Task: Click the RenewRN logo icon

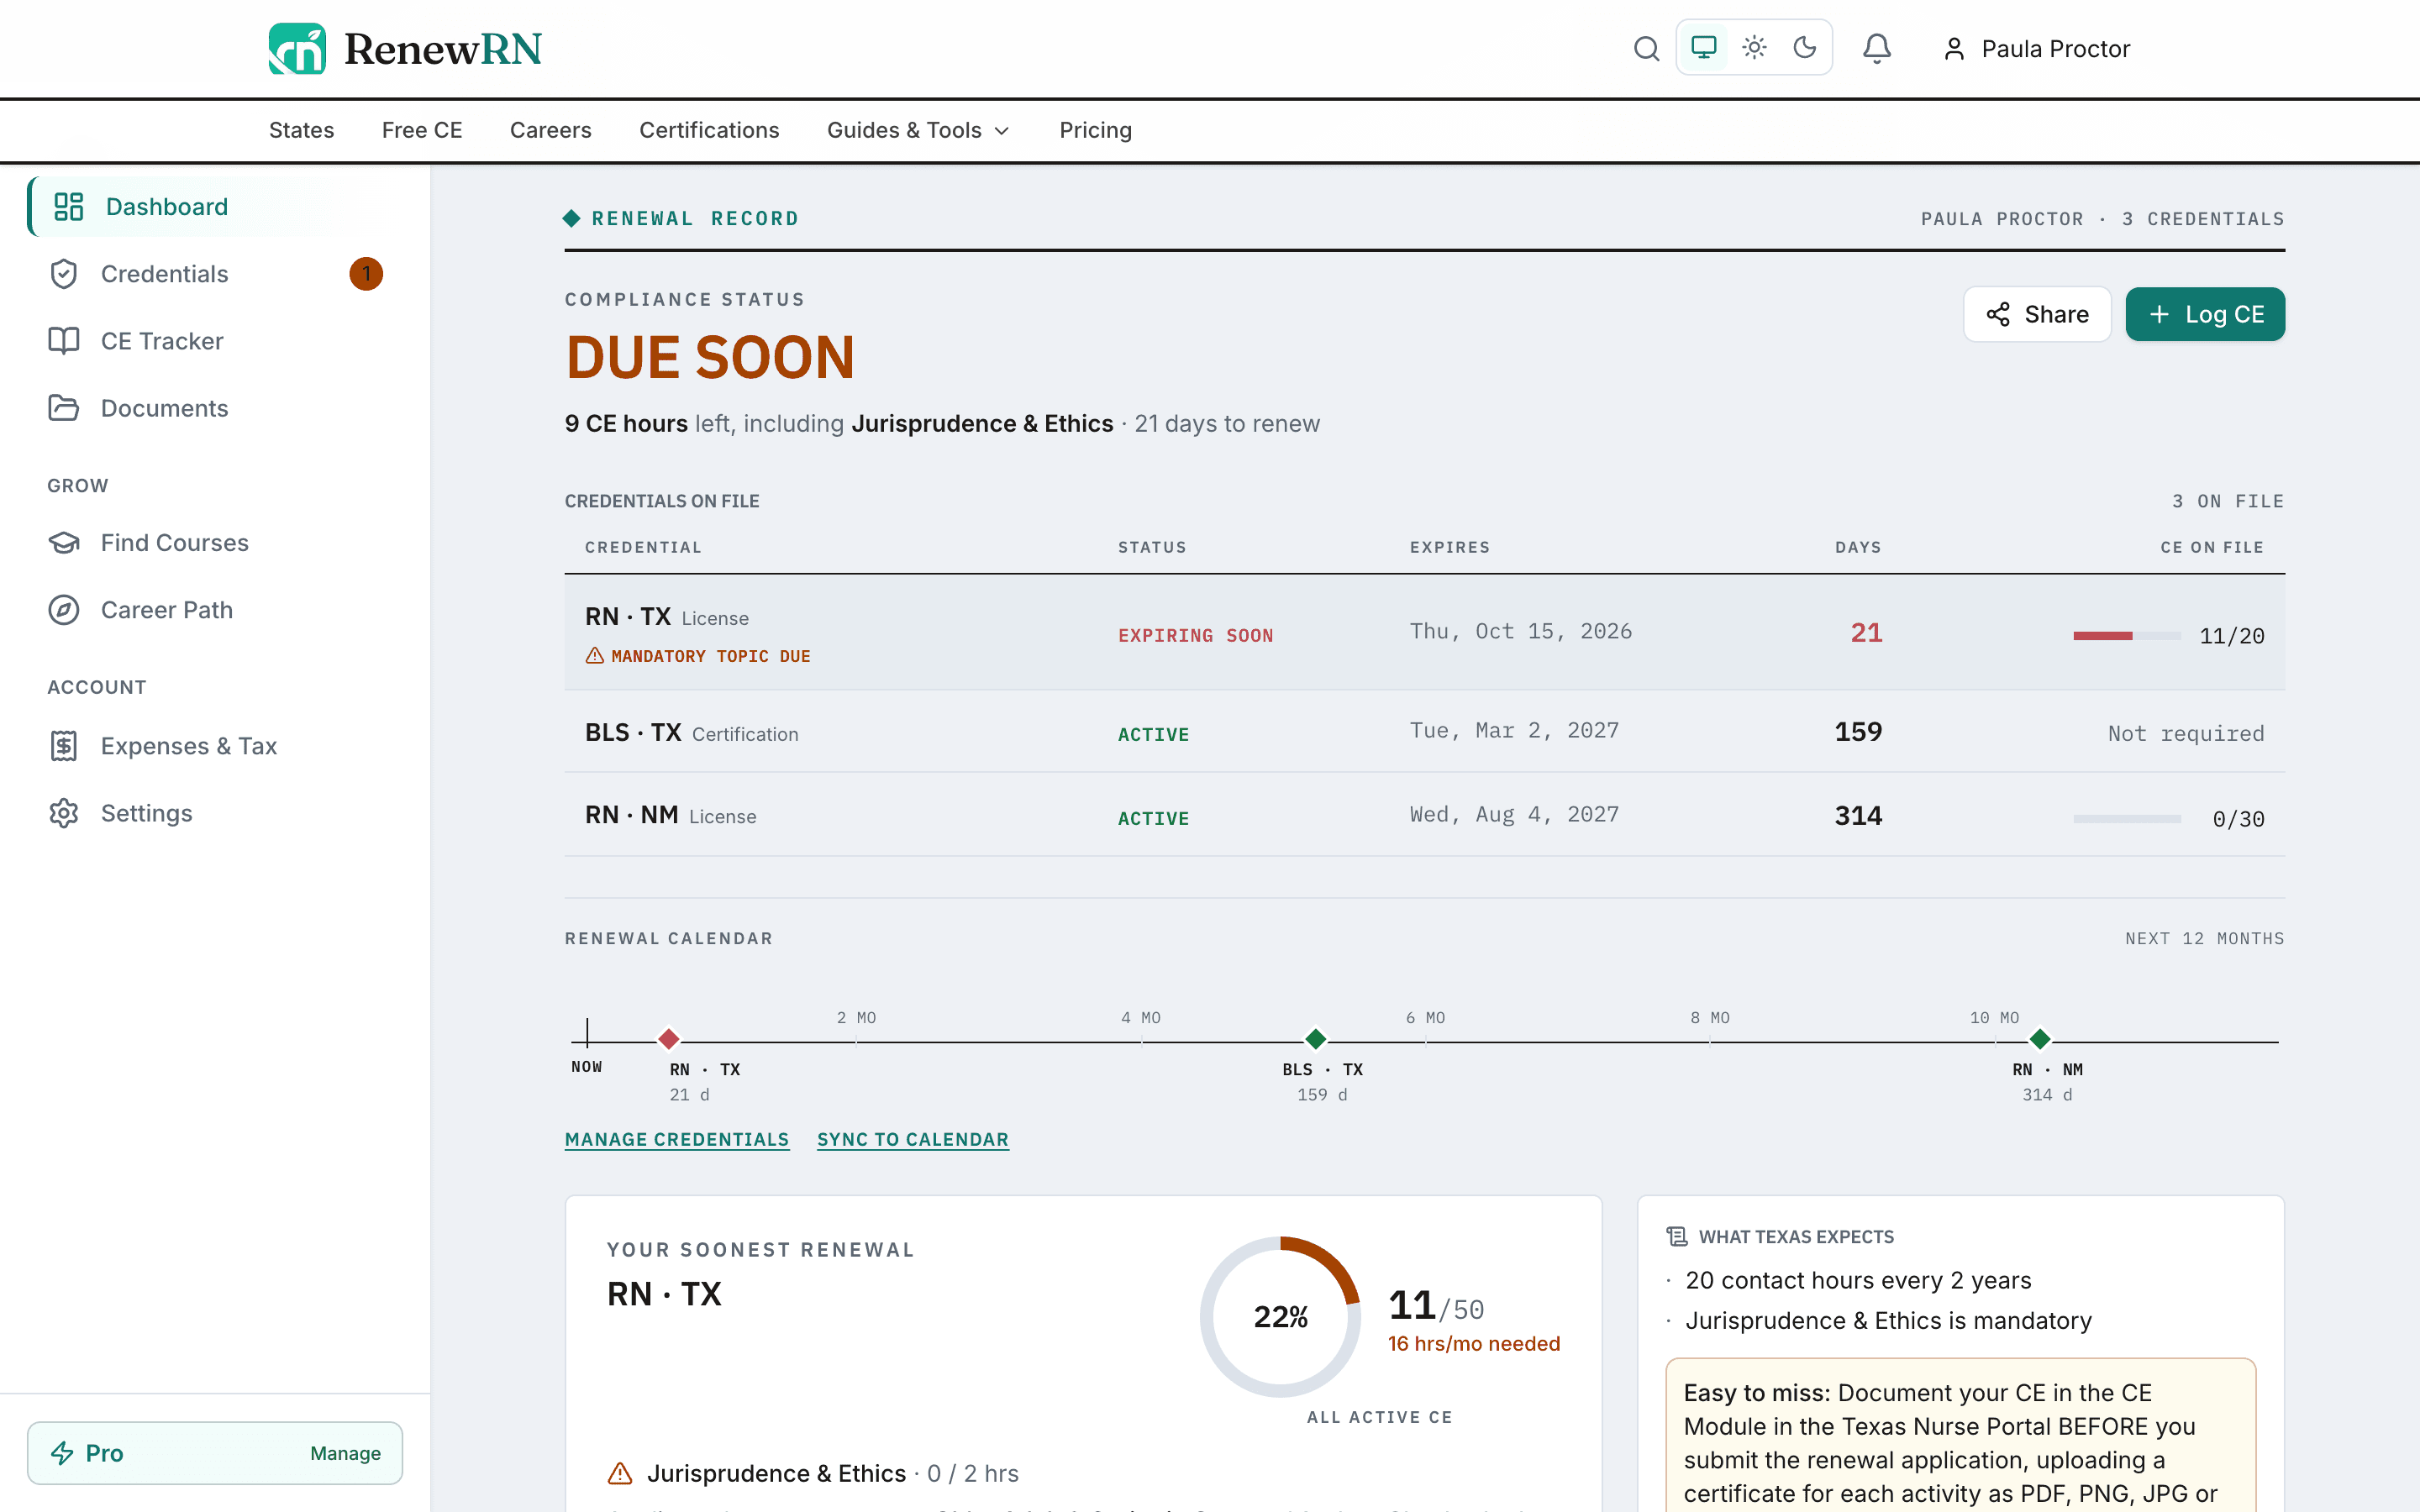Action: pyautogui.click(x=297, y=49)
